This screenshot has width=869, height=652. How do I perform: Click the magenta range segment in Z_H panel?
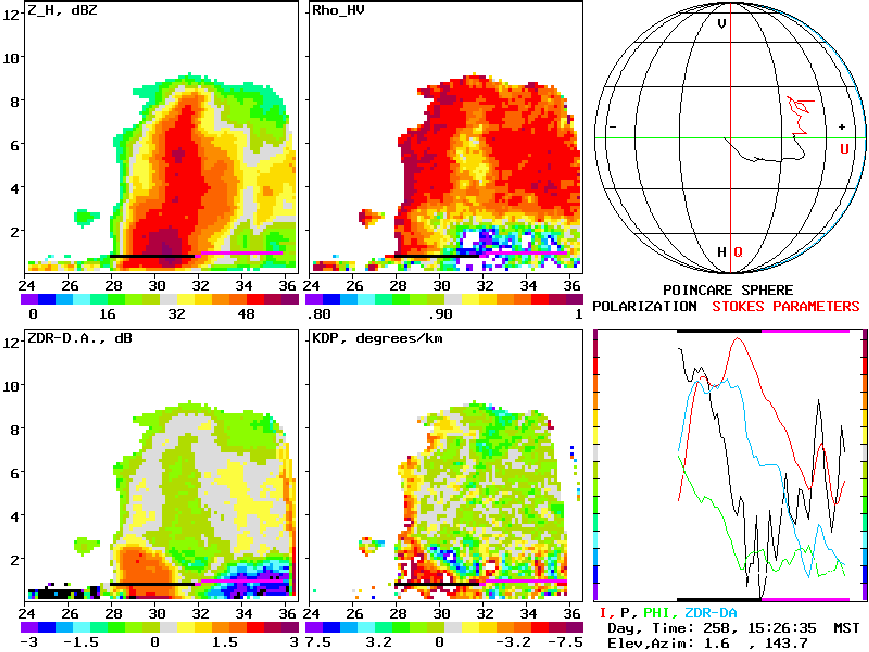[x=242, y=253]
